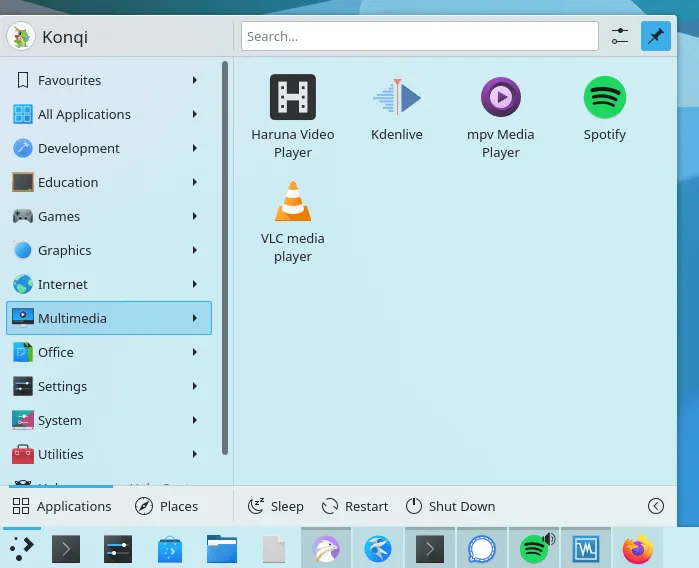Click the category list scrollbar
The height and width of the screenshot is (568, 699).
click(225, 260)
